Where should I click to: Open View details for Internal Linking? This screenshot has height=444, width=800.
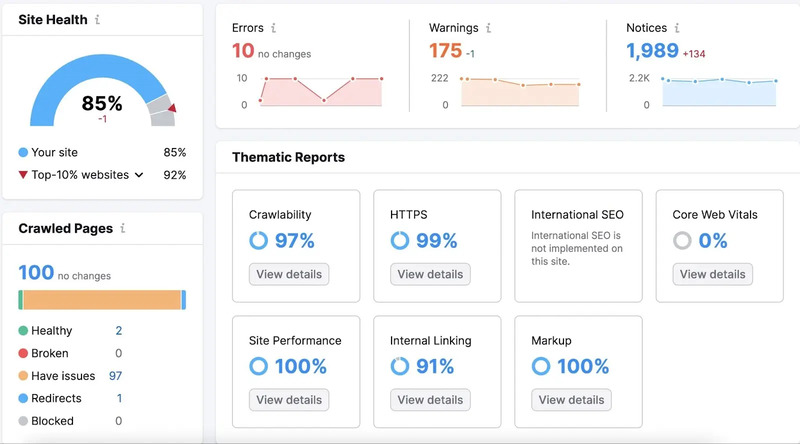pos(430,400)
